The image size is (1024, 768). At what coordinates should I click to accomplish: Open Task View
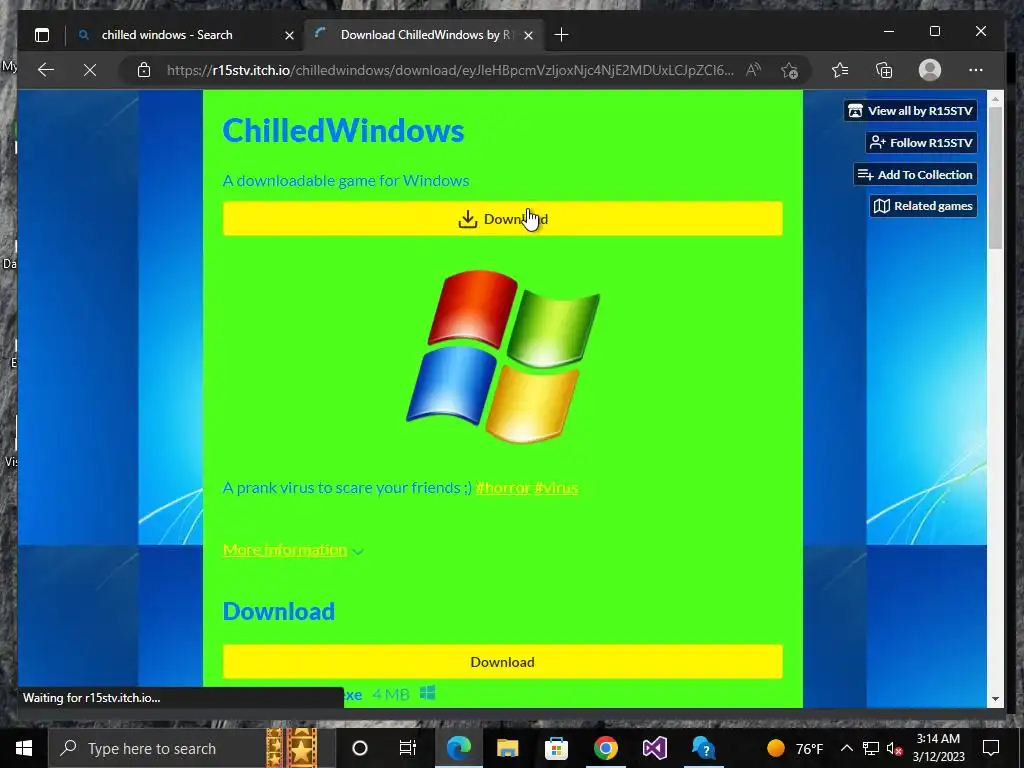408,748
